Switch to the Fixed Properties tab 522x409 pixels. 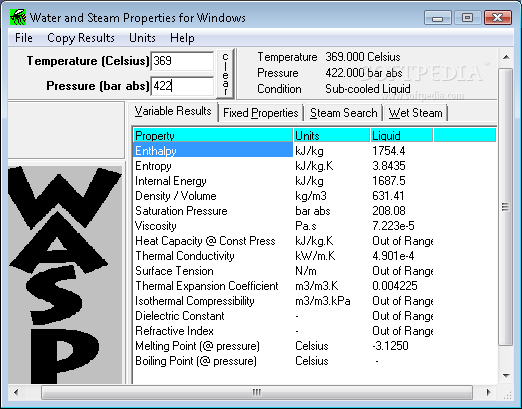(261, 113)
